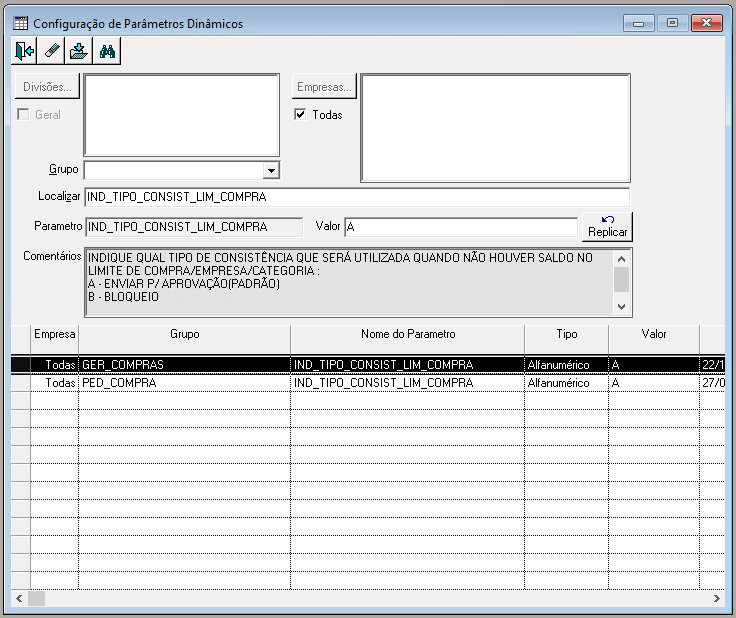Click value A in the PED_COMPRA row
Viewport: 736px width, 618px height.
[x=654, y=383]
